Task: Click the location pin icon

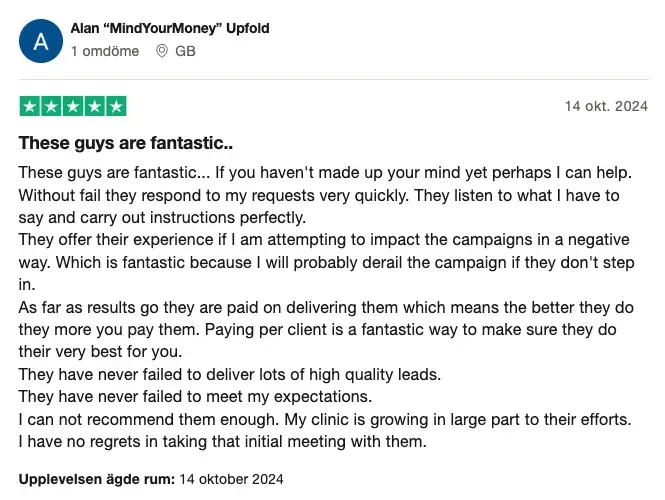Action: 162,51
